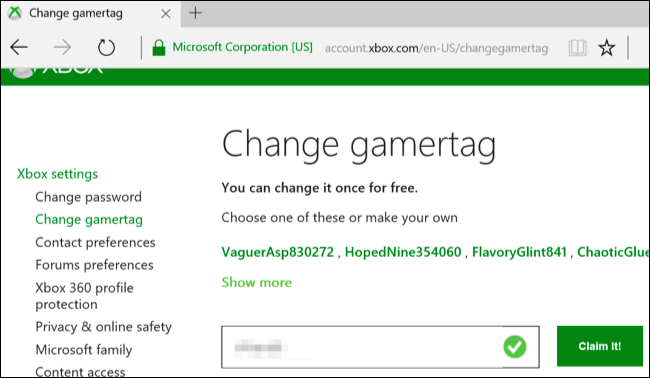This screenshot has width=650, height=378.
Task: Open Contact preferences in sidebar
Action: coord(95,242)
